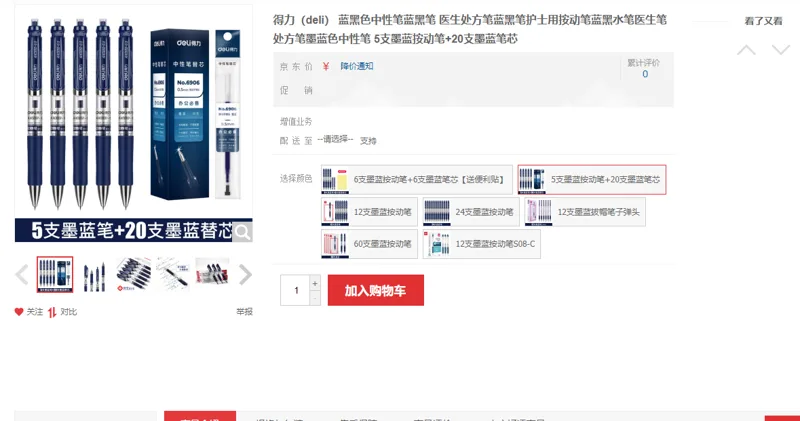The image size is (800, 421).
Task: Go up in the 看了又看 list
Action: pyautogui.click(x=746, y=50)
